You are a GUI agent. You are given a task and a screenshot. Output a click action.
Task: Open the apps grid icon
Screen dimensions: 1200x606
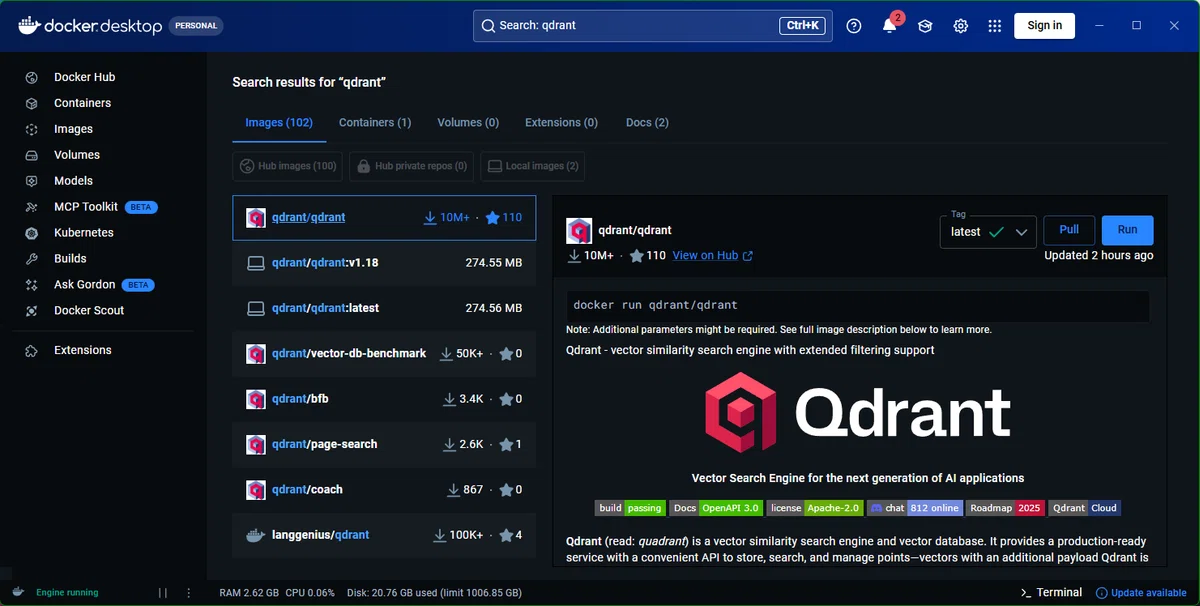(994, 26)
